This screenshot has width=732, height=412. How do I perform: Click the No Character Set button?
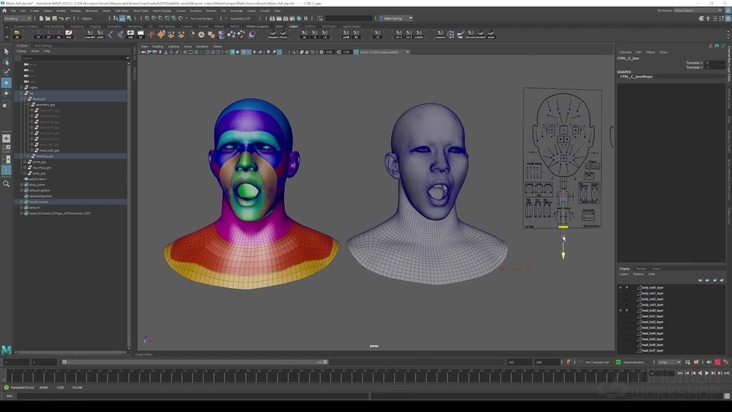(597, 362)
